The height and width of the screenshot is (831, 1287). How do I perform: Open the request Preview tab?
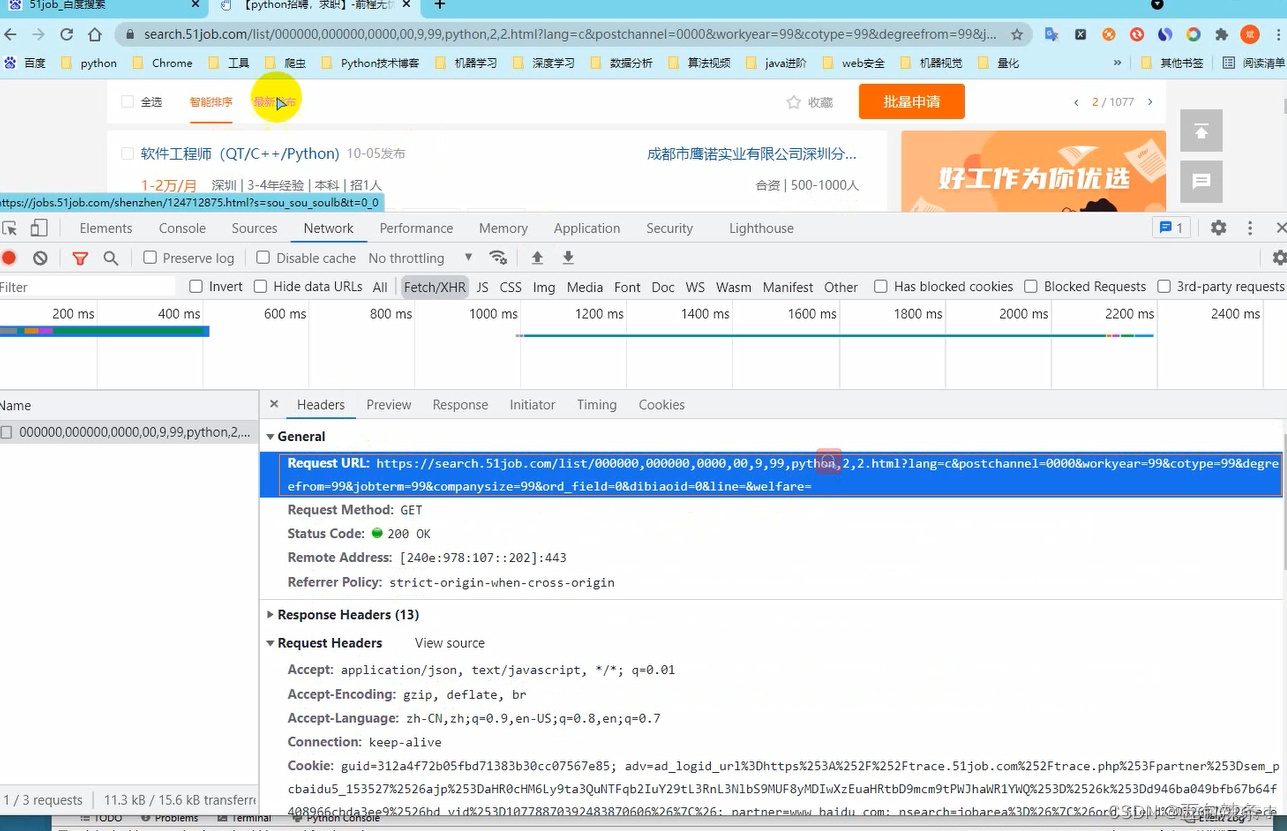click(389, 405)
